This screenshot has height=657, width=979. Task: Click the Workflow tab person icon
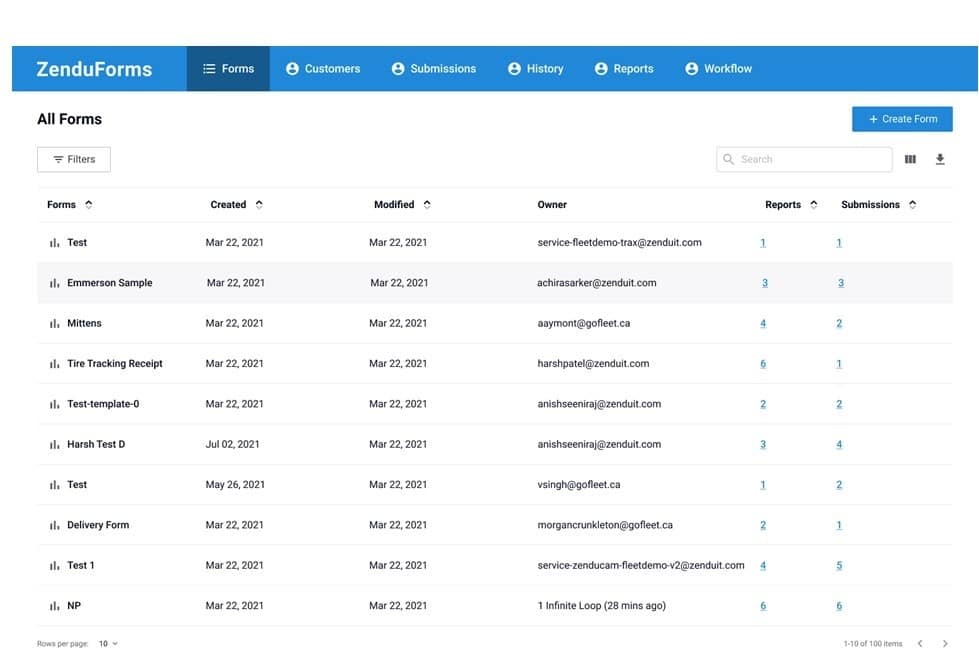pos(691,69)
